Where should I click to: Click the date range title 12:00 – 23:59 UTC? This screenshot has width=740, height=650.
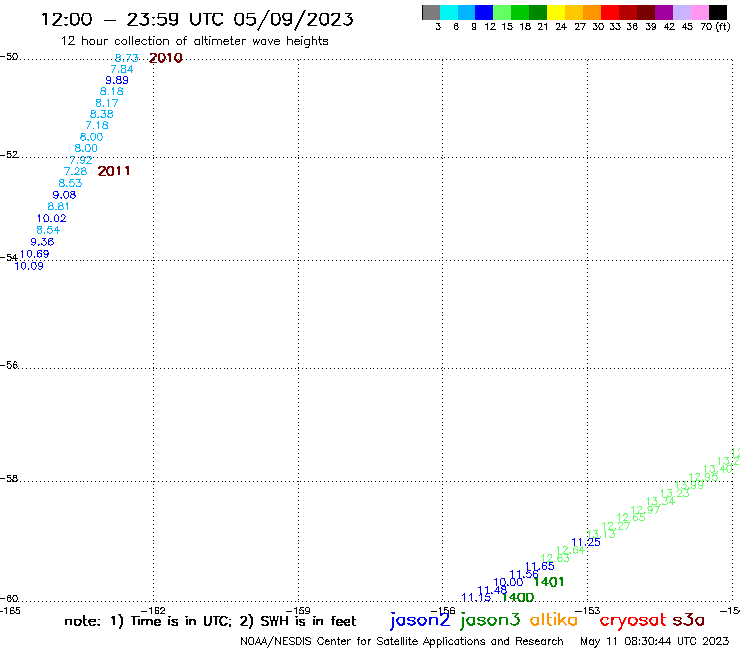(x=197, y=19)
